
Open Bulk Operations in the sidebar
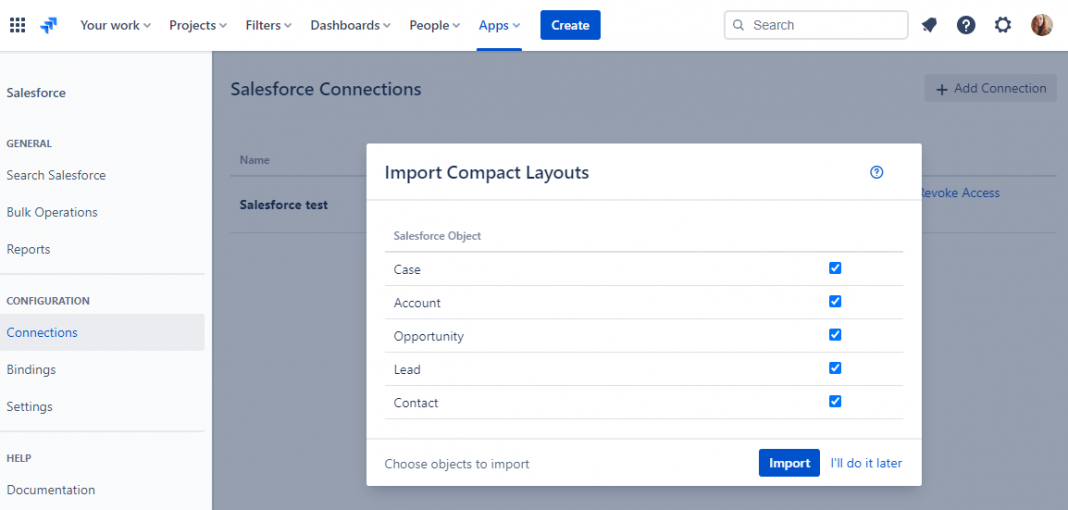point(52,212)
